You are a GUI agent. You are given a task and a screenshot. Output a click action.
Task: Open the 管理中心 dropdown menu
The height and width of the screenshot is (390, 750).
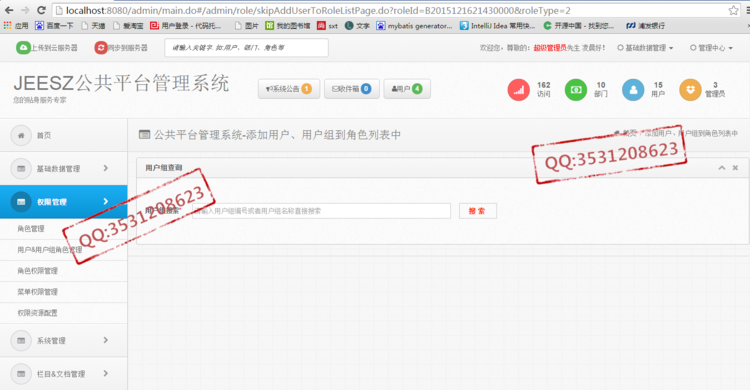[x=711, y=48]
